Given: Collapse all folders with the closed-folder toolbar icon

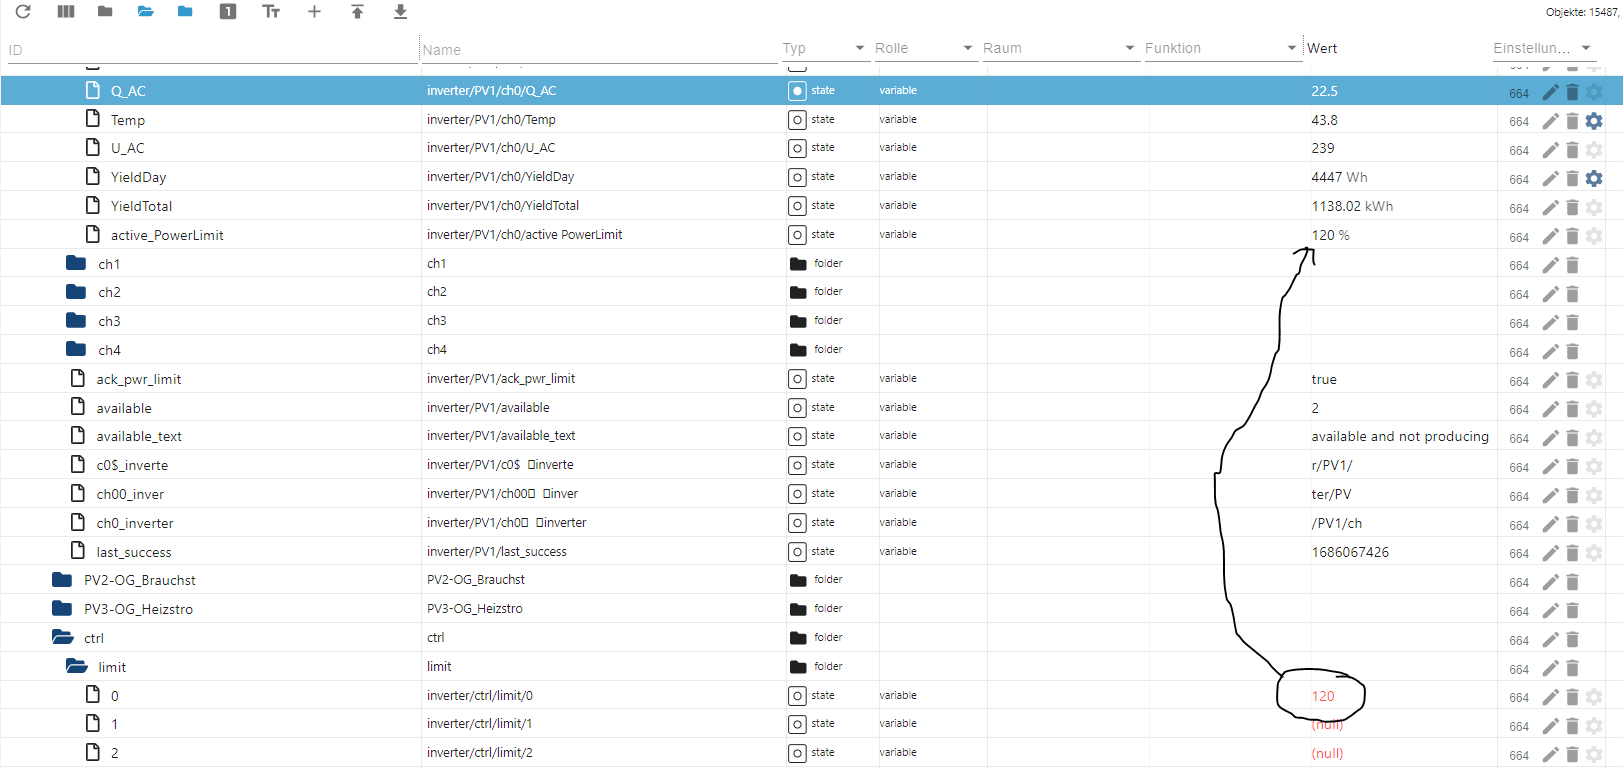Looking at the screenshot, I should (x=105, y=12).
